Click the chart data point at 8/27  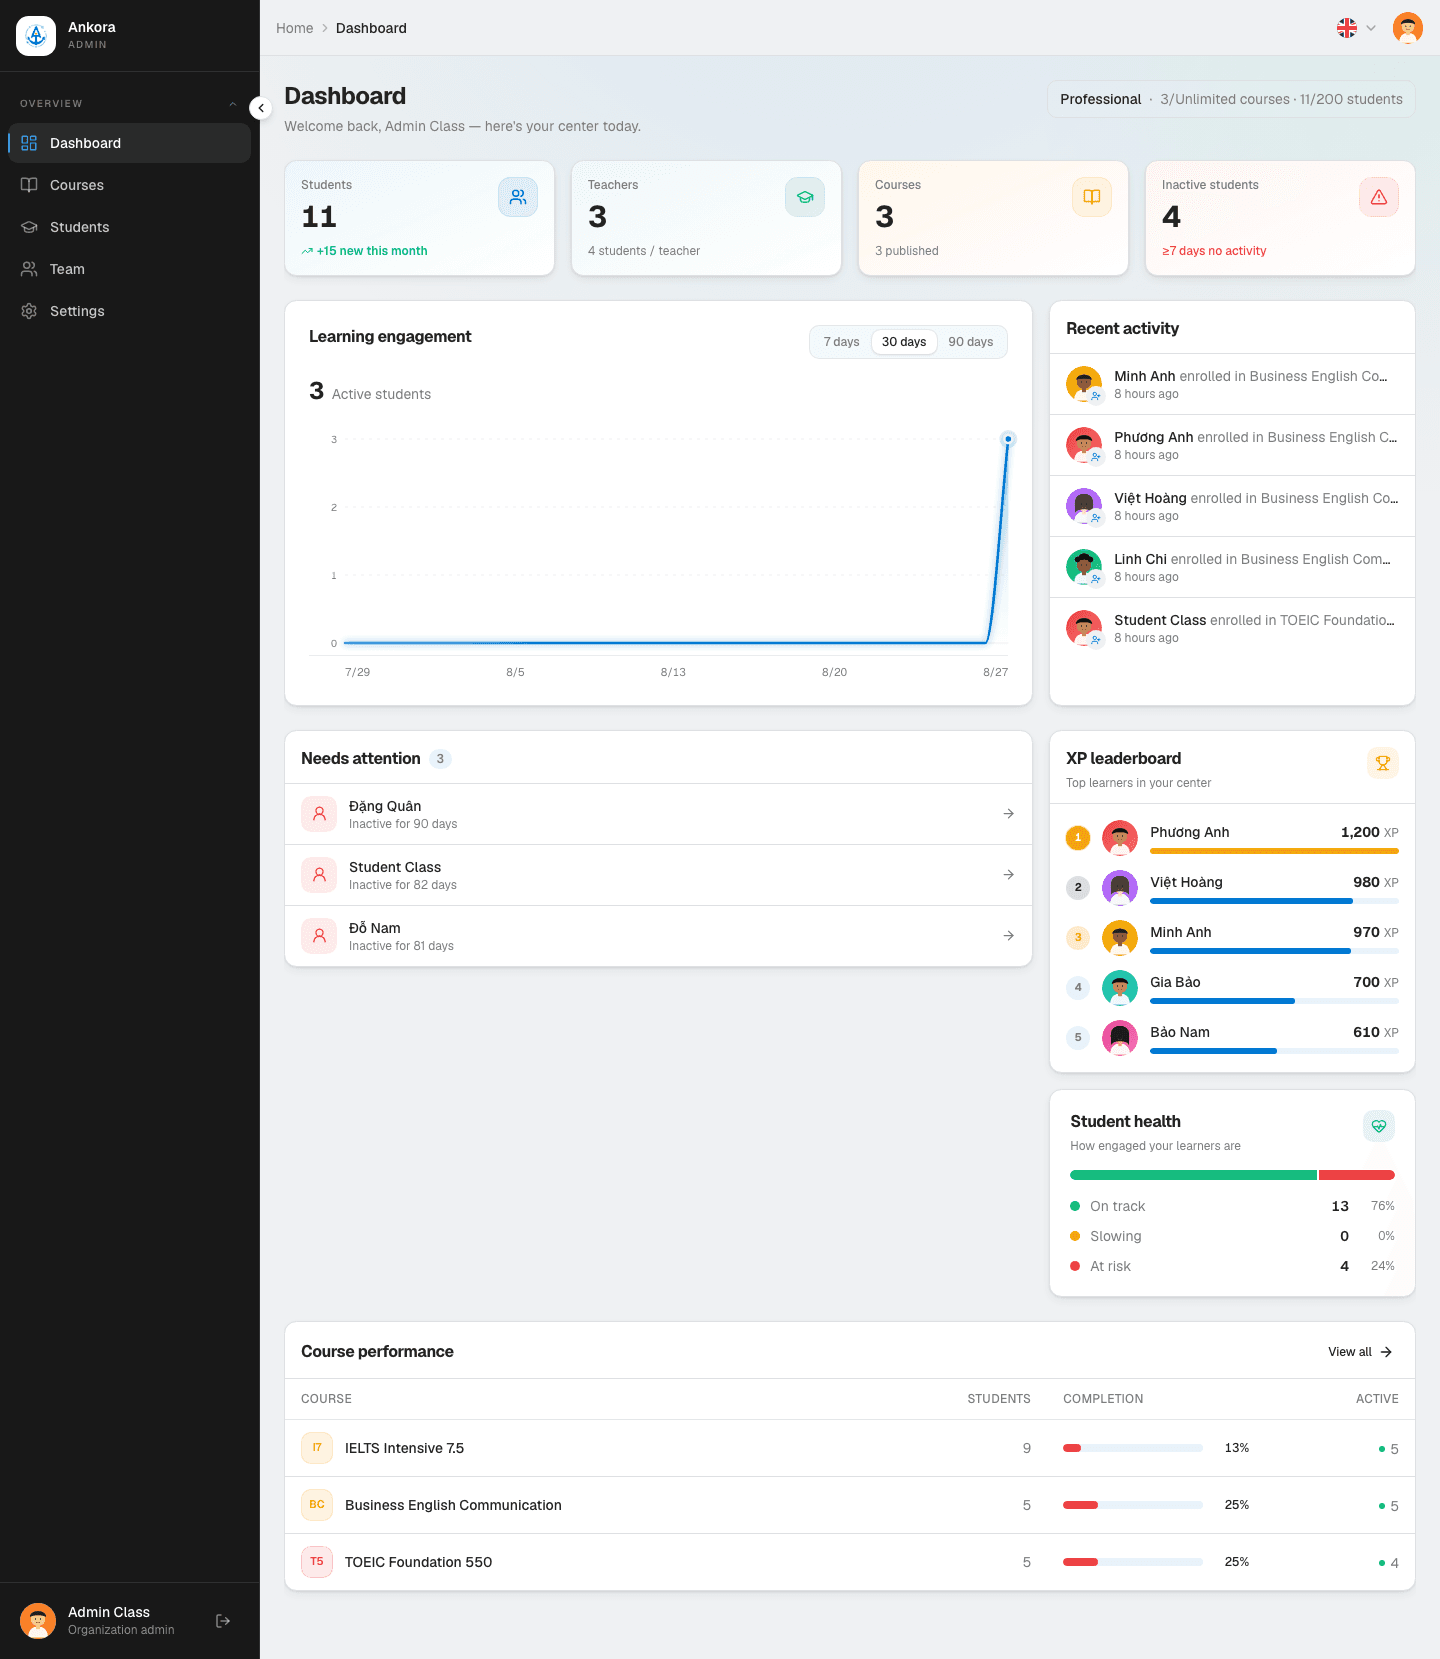click(1008, 439)
